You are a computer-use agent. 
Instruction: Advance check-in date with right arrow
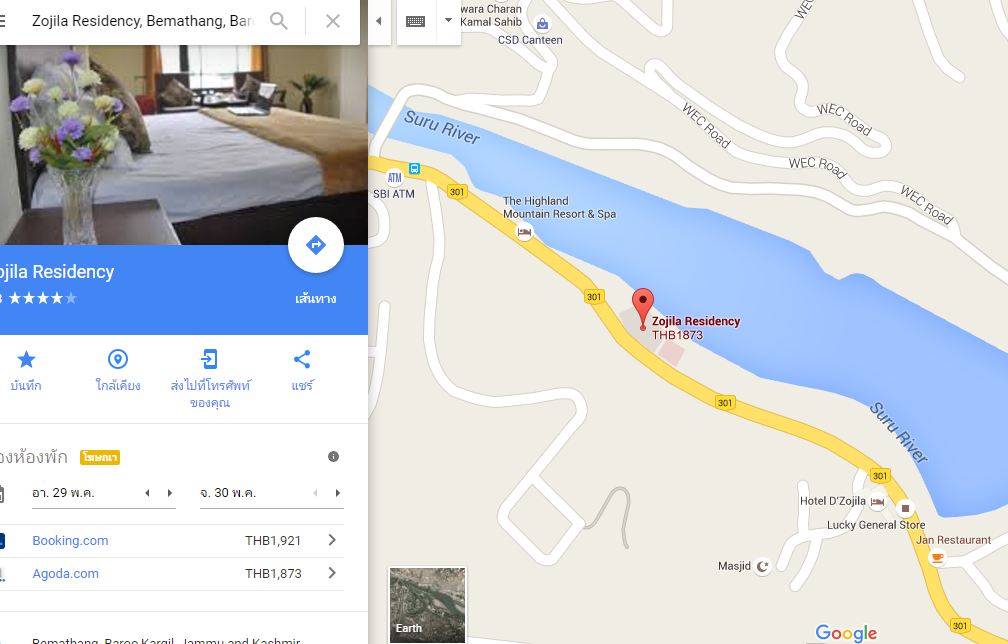point(170,493)
